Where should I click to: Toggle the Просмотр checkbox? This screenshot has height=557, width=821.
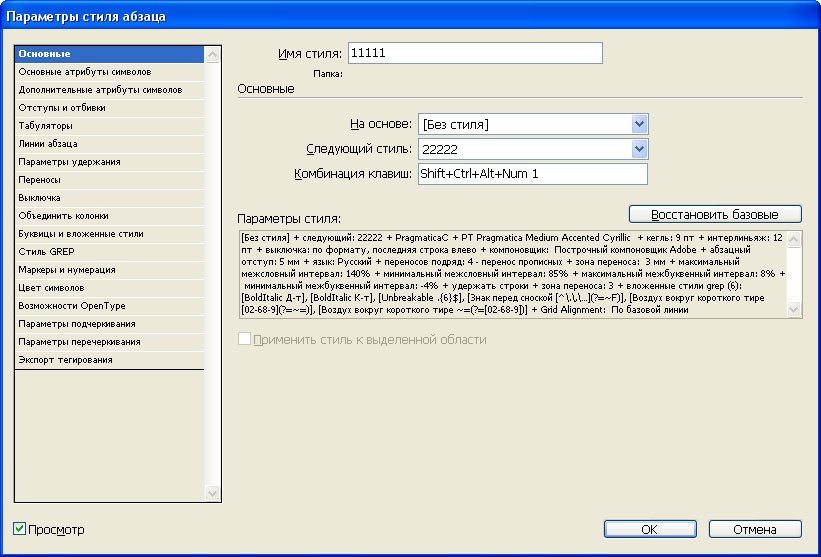[19, 529]
